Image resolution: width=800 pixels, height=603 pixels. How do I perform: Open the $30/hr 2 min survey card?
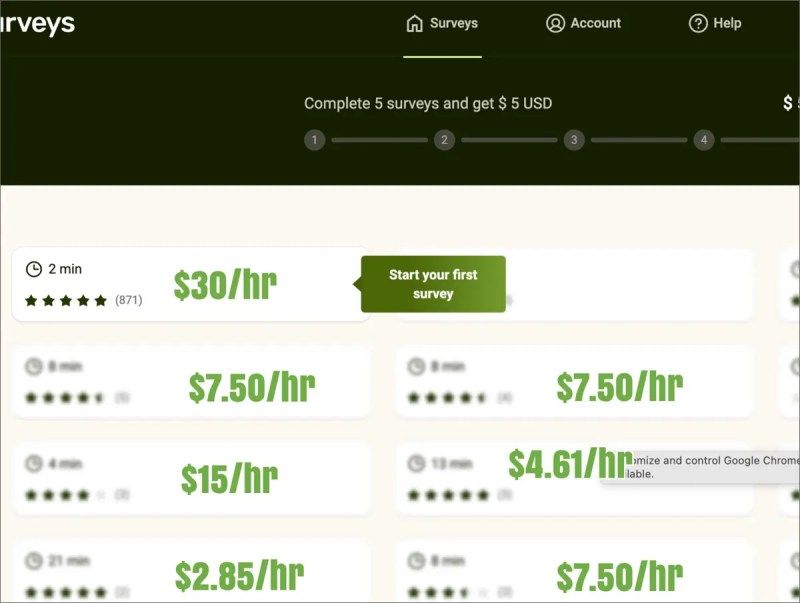tap(191, 284)
